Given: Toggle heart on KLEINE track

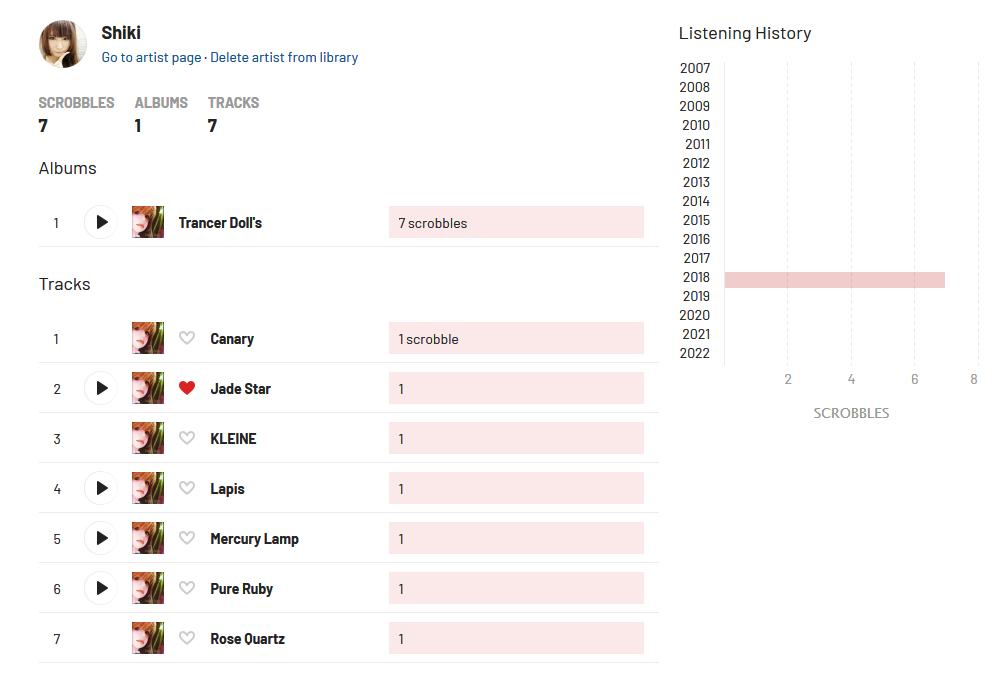Looking at the screenshot, I should [187, 438].
